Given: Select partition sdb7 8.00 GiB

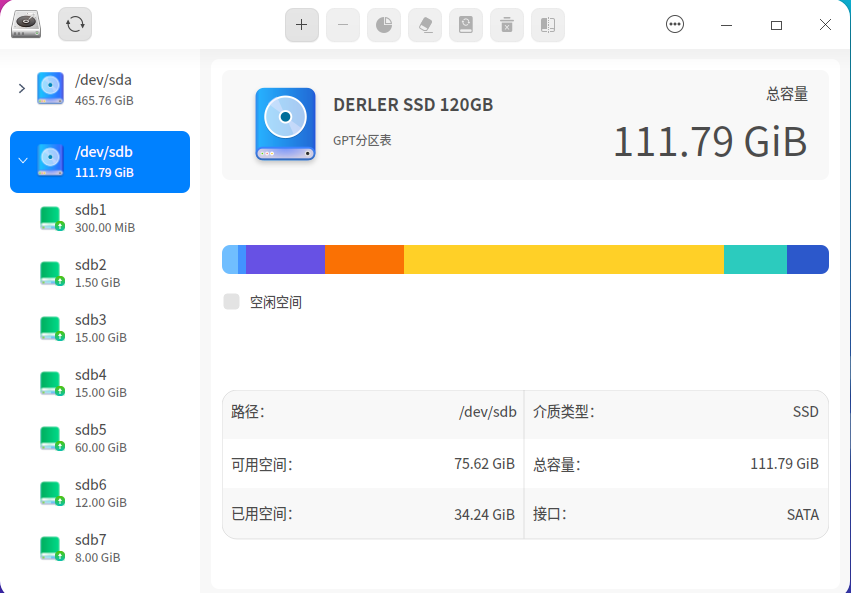Looking at the screenshot, I should click(100, 549).
